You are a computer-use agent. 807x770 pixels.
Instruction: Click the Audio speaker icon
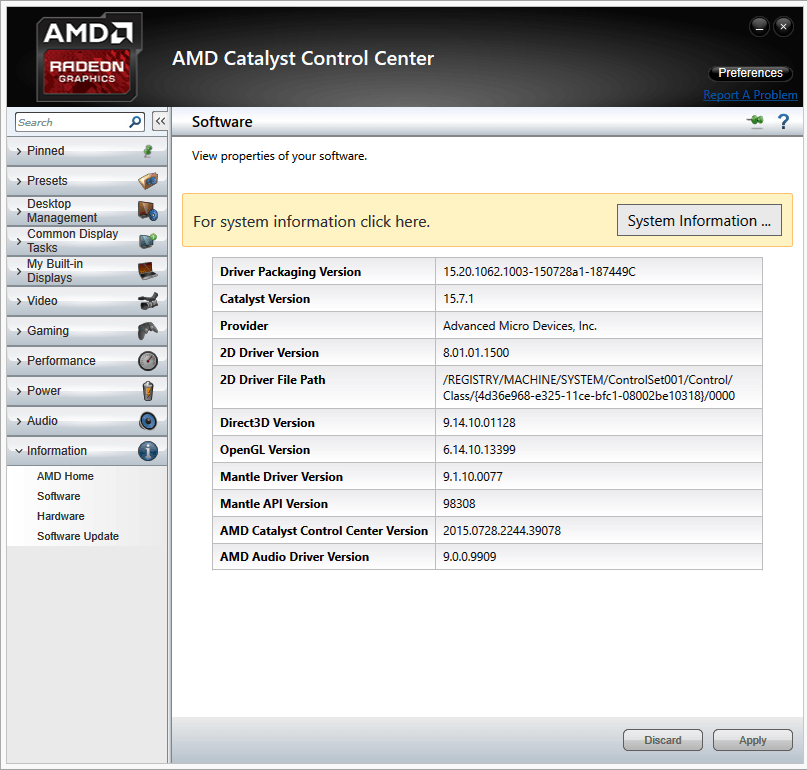coord(148,421)
